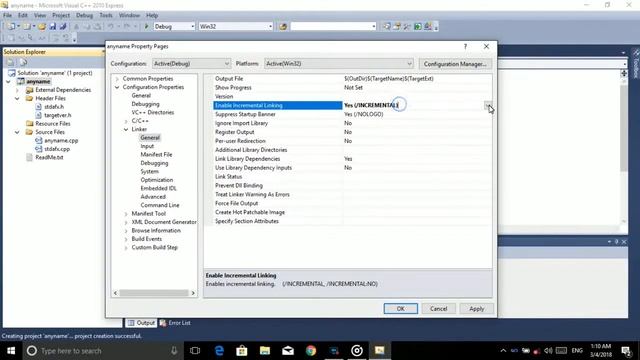Screen dimensions: 640x360
Task: Click the volume icon in the system tray
Action: pyautogui.click(x=548, y=351)
